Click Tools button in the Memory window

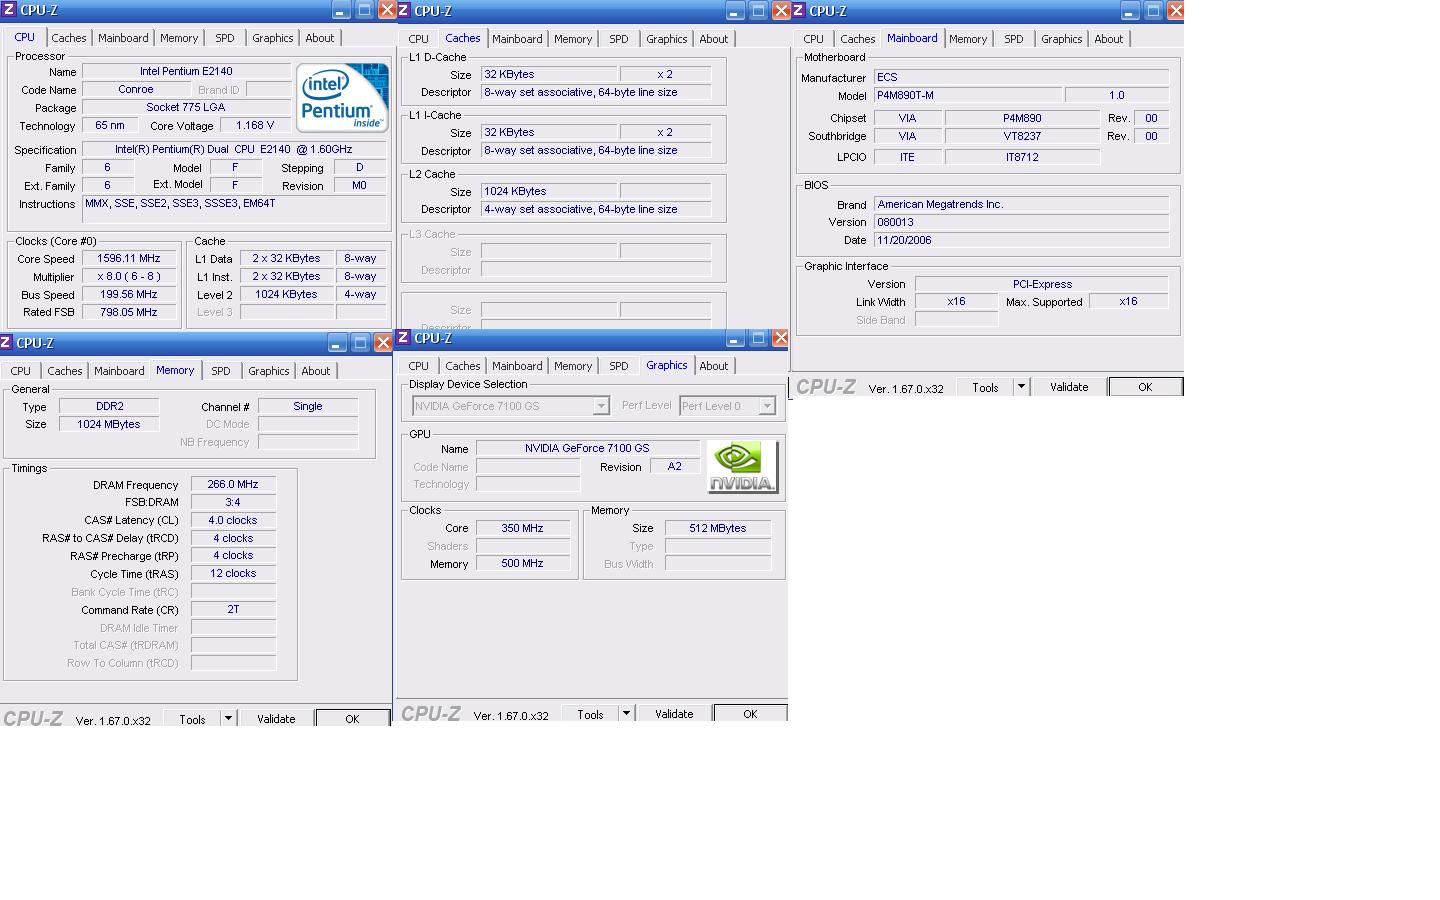(192, 719)
